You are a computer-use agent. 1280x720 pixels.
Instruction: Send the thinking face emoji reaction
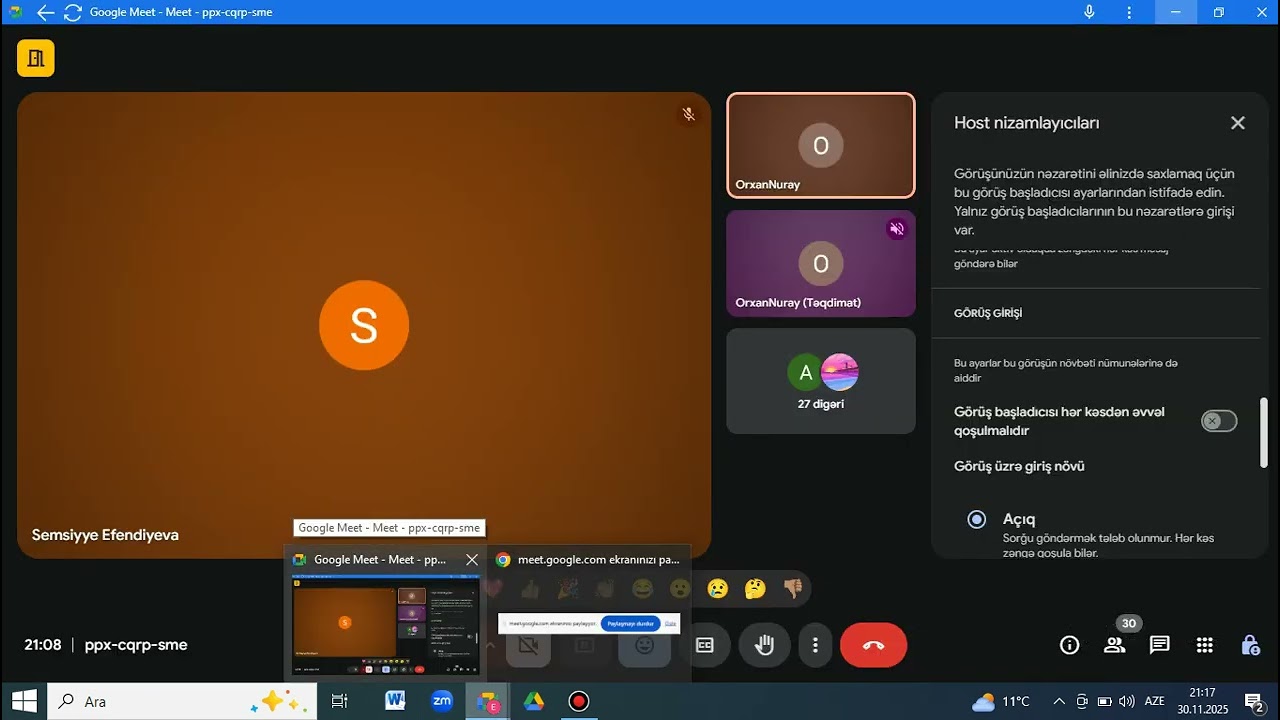(x=755, y=588)
